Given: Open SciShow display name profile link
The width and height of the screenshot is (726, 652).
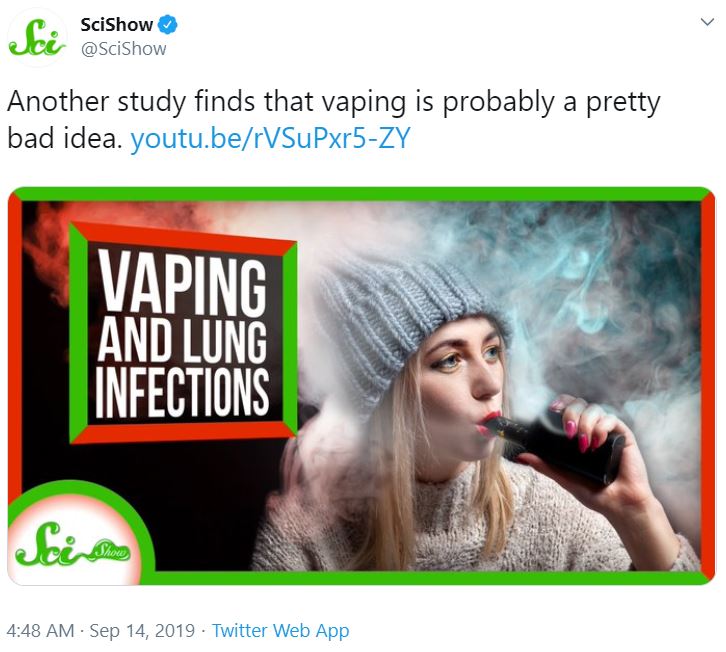Looking at the screenshot, I should coord(116,25).
